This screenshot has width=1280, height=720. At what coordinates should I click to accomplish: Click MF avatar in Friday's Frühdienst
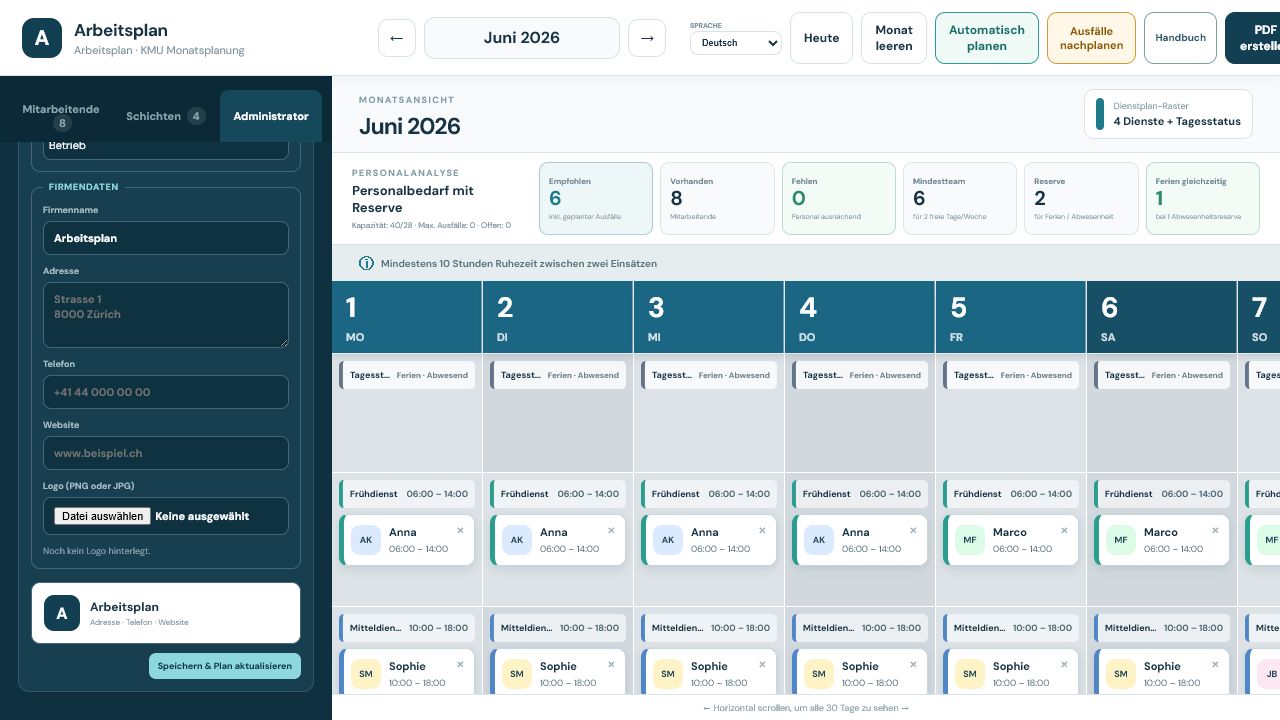pyautogui.click(x=970, y=540)
